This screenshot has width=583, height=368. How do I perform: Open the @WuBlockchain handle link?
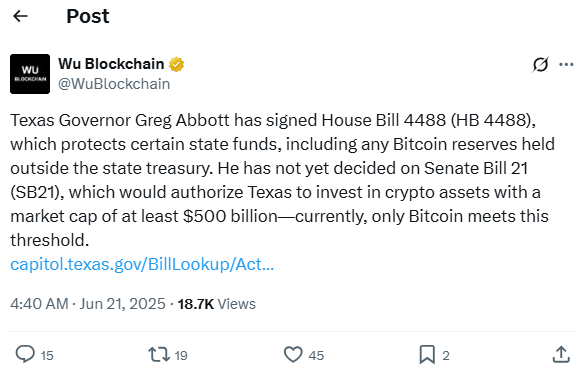(x=114, y=84)
